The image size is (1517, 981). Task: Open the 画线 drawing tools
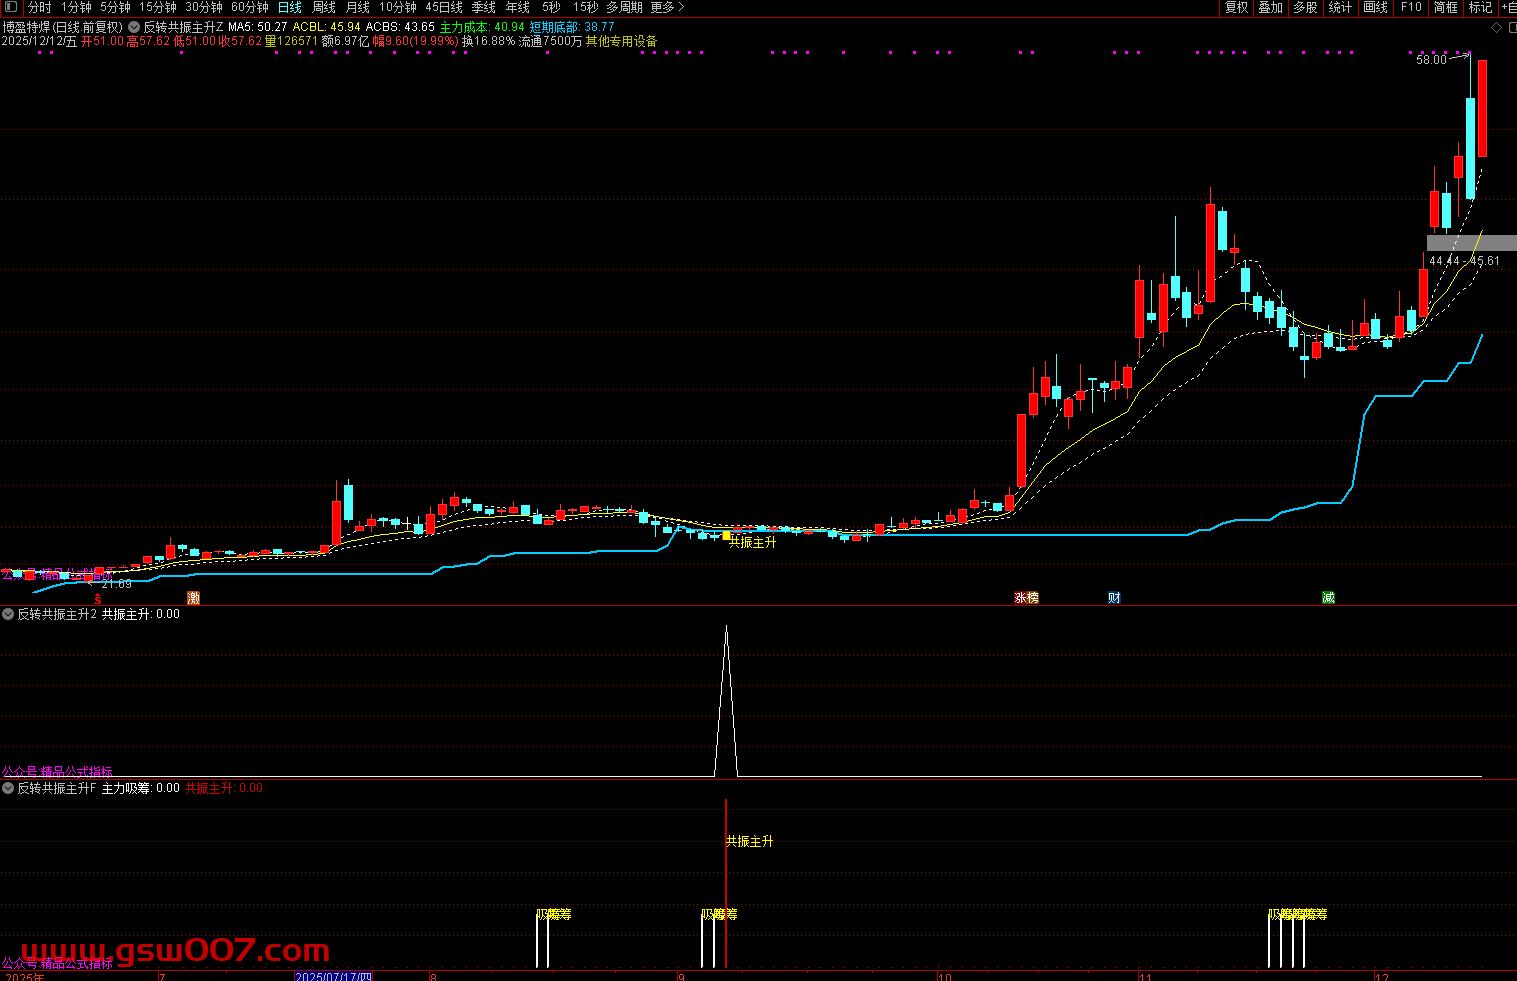coord(1376,7)
